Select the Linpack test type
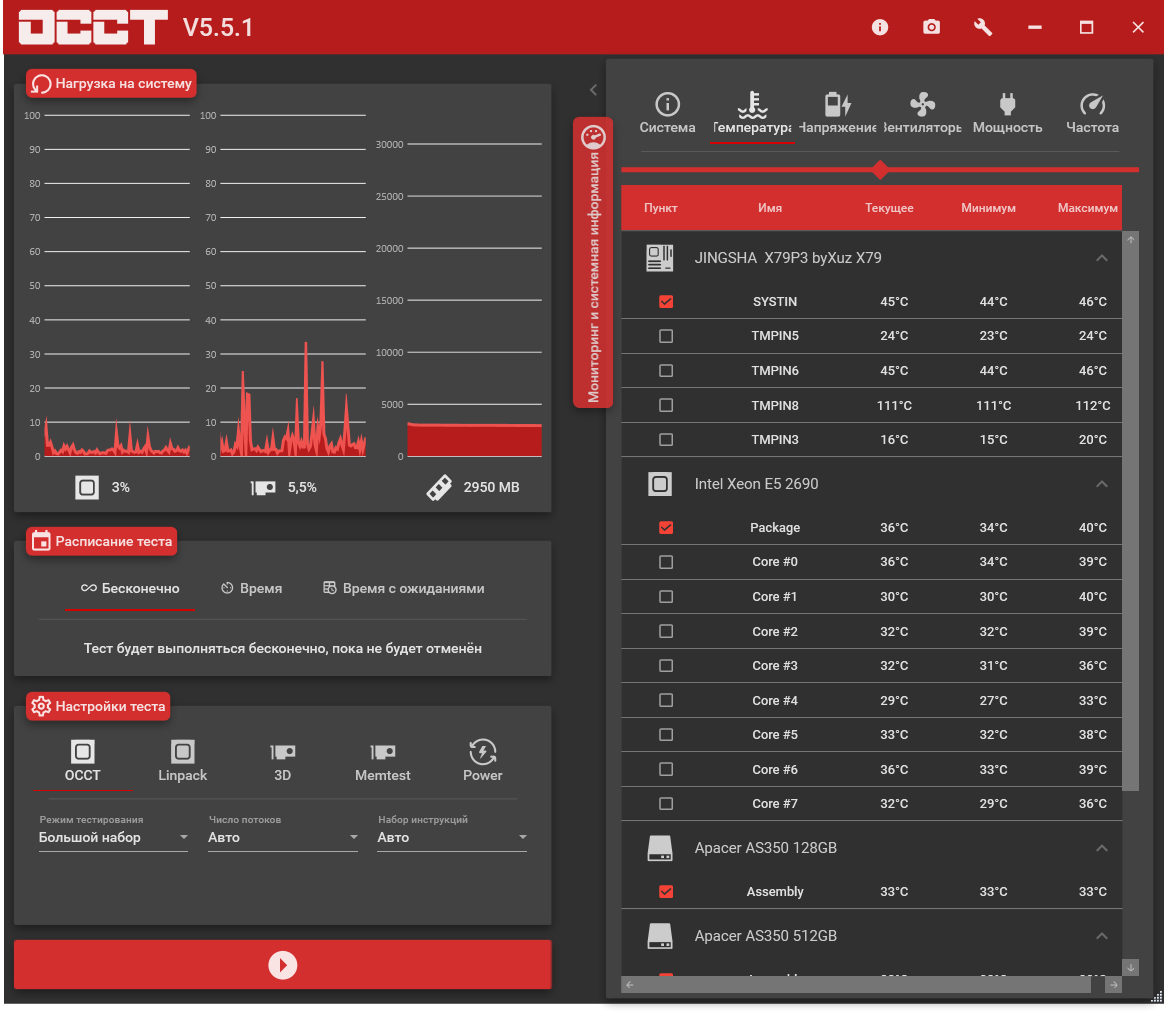This screenshot has width=1168, height=1017. pos(182,761)
